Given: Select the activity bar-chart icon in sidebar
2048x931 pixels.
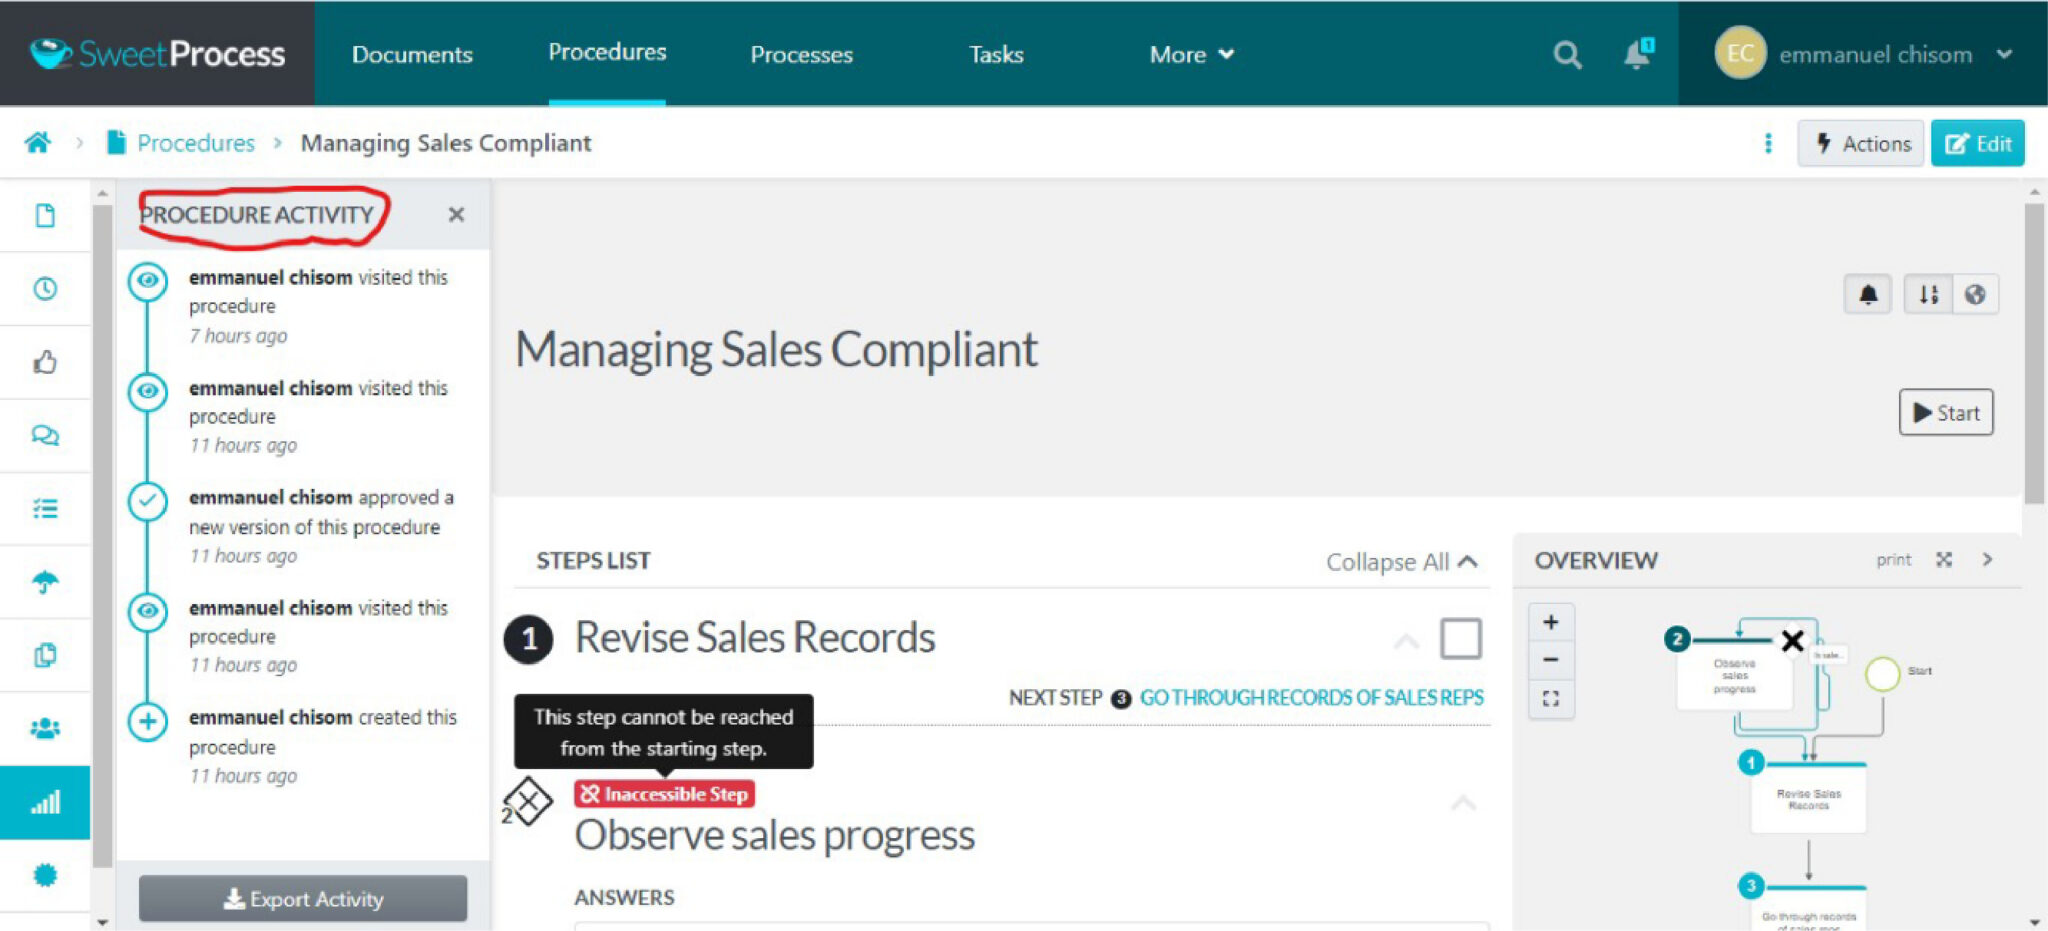Looking at the screenshot, I should click(45, 802).
